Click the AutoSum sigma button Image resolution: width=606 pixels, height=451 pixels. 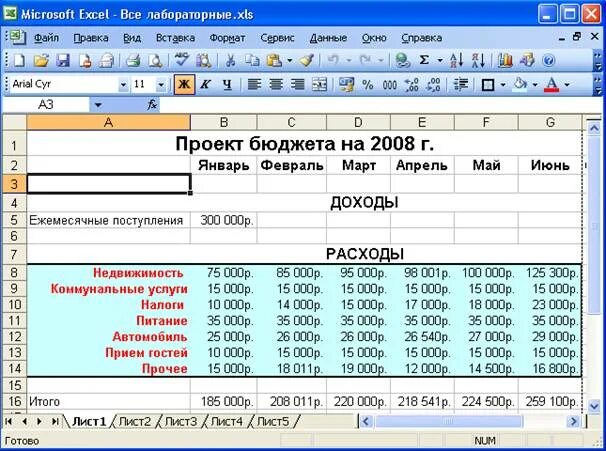tap(424, 61)
